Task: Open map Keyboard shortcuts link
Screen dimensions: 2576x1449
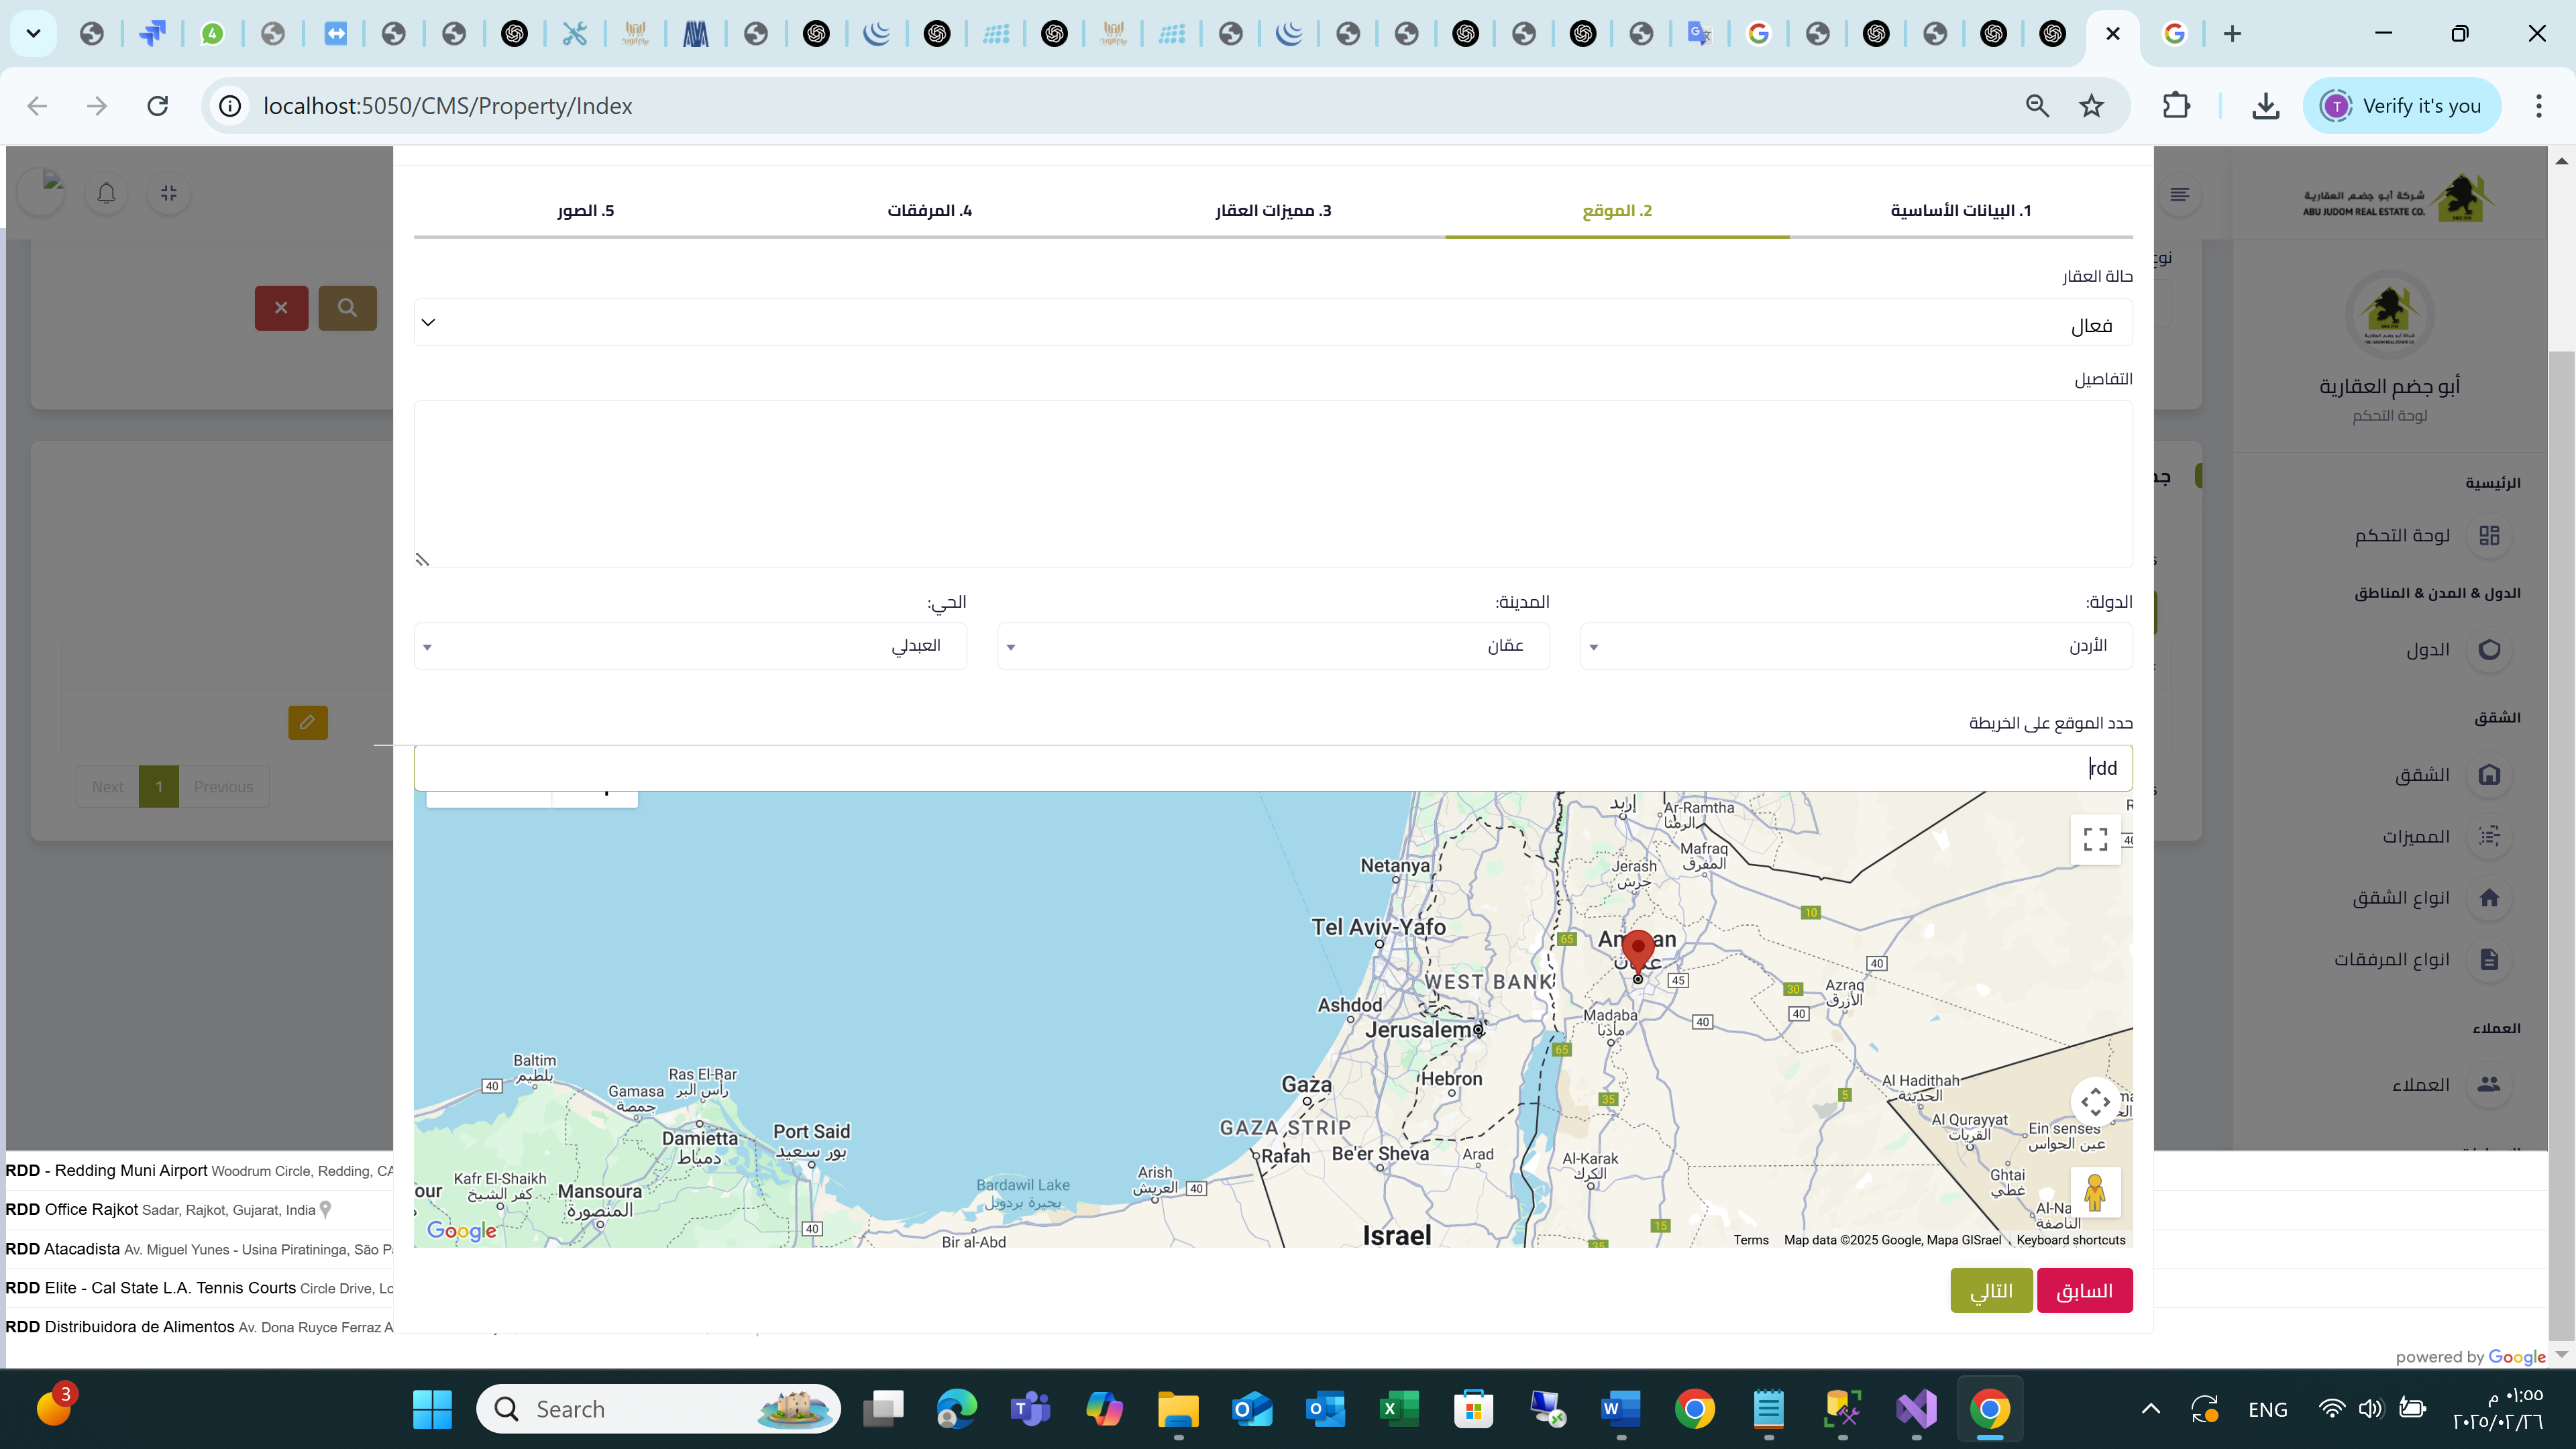Action: pyautogui.click(x=2071, y=1240)
